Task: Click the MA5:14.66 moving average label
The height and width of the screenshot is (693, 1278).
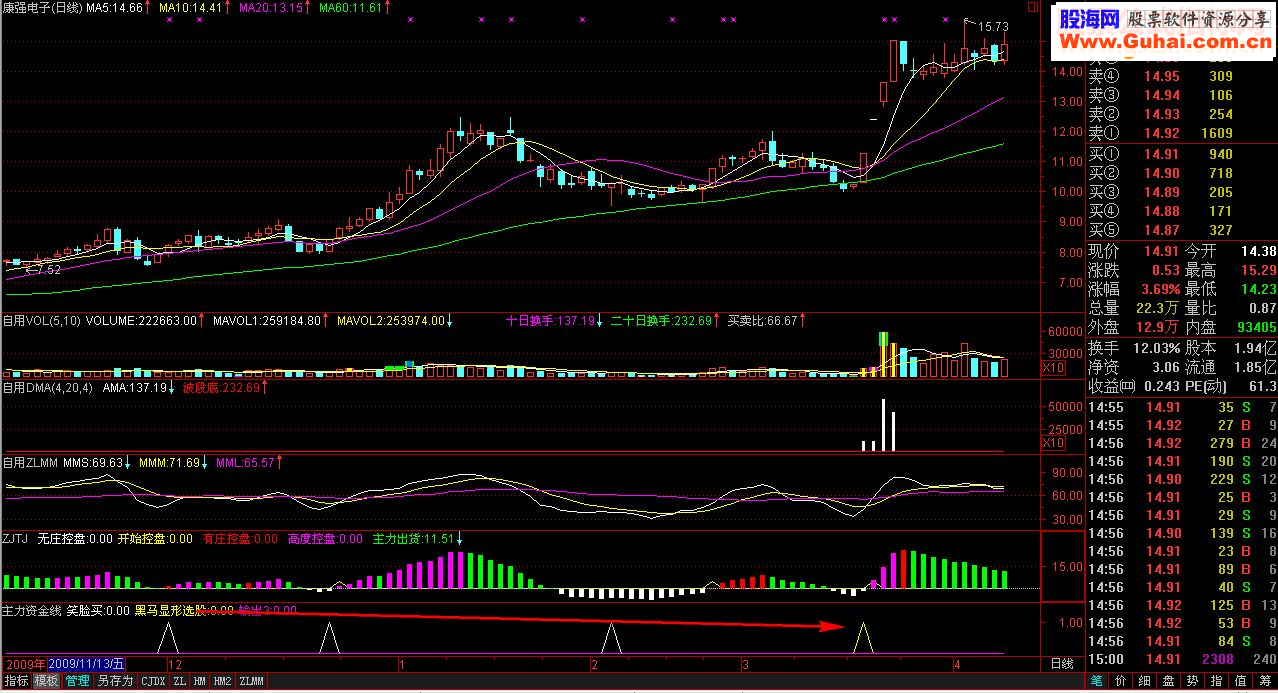Action: (x=116, y=7)
